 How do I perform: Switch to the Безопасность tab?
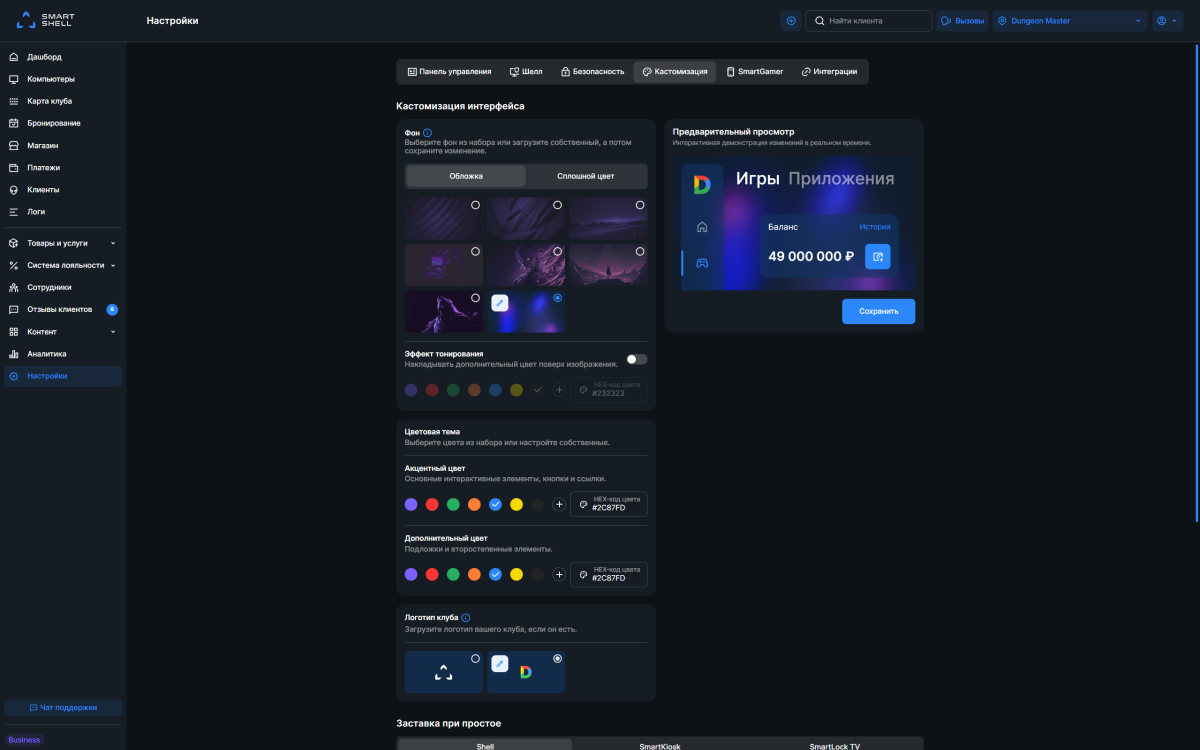(592, 72)
